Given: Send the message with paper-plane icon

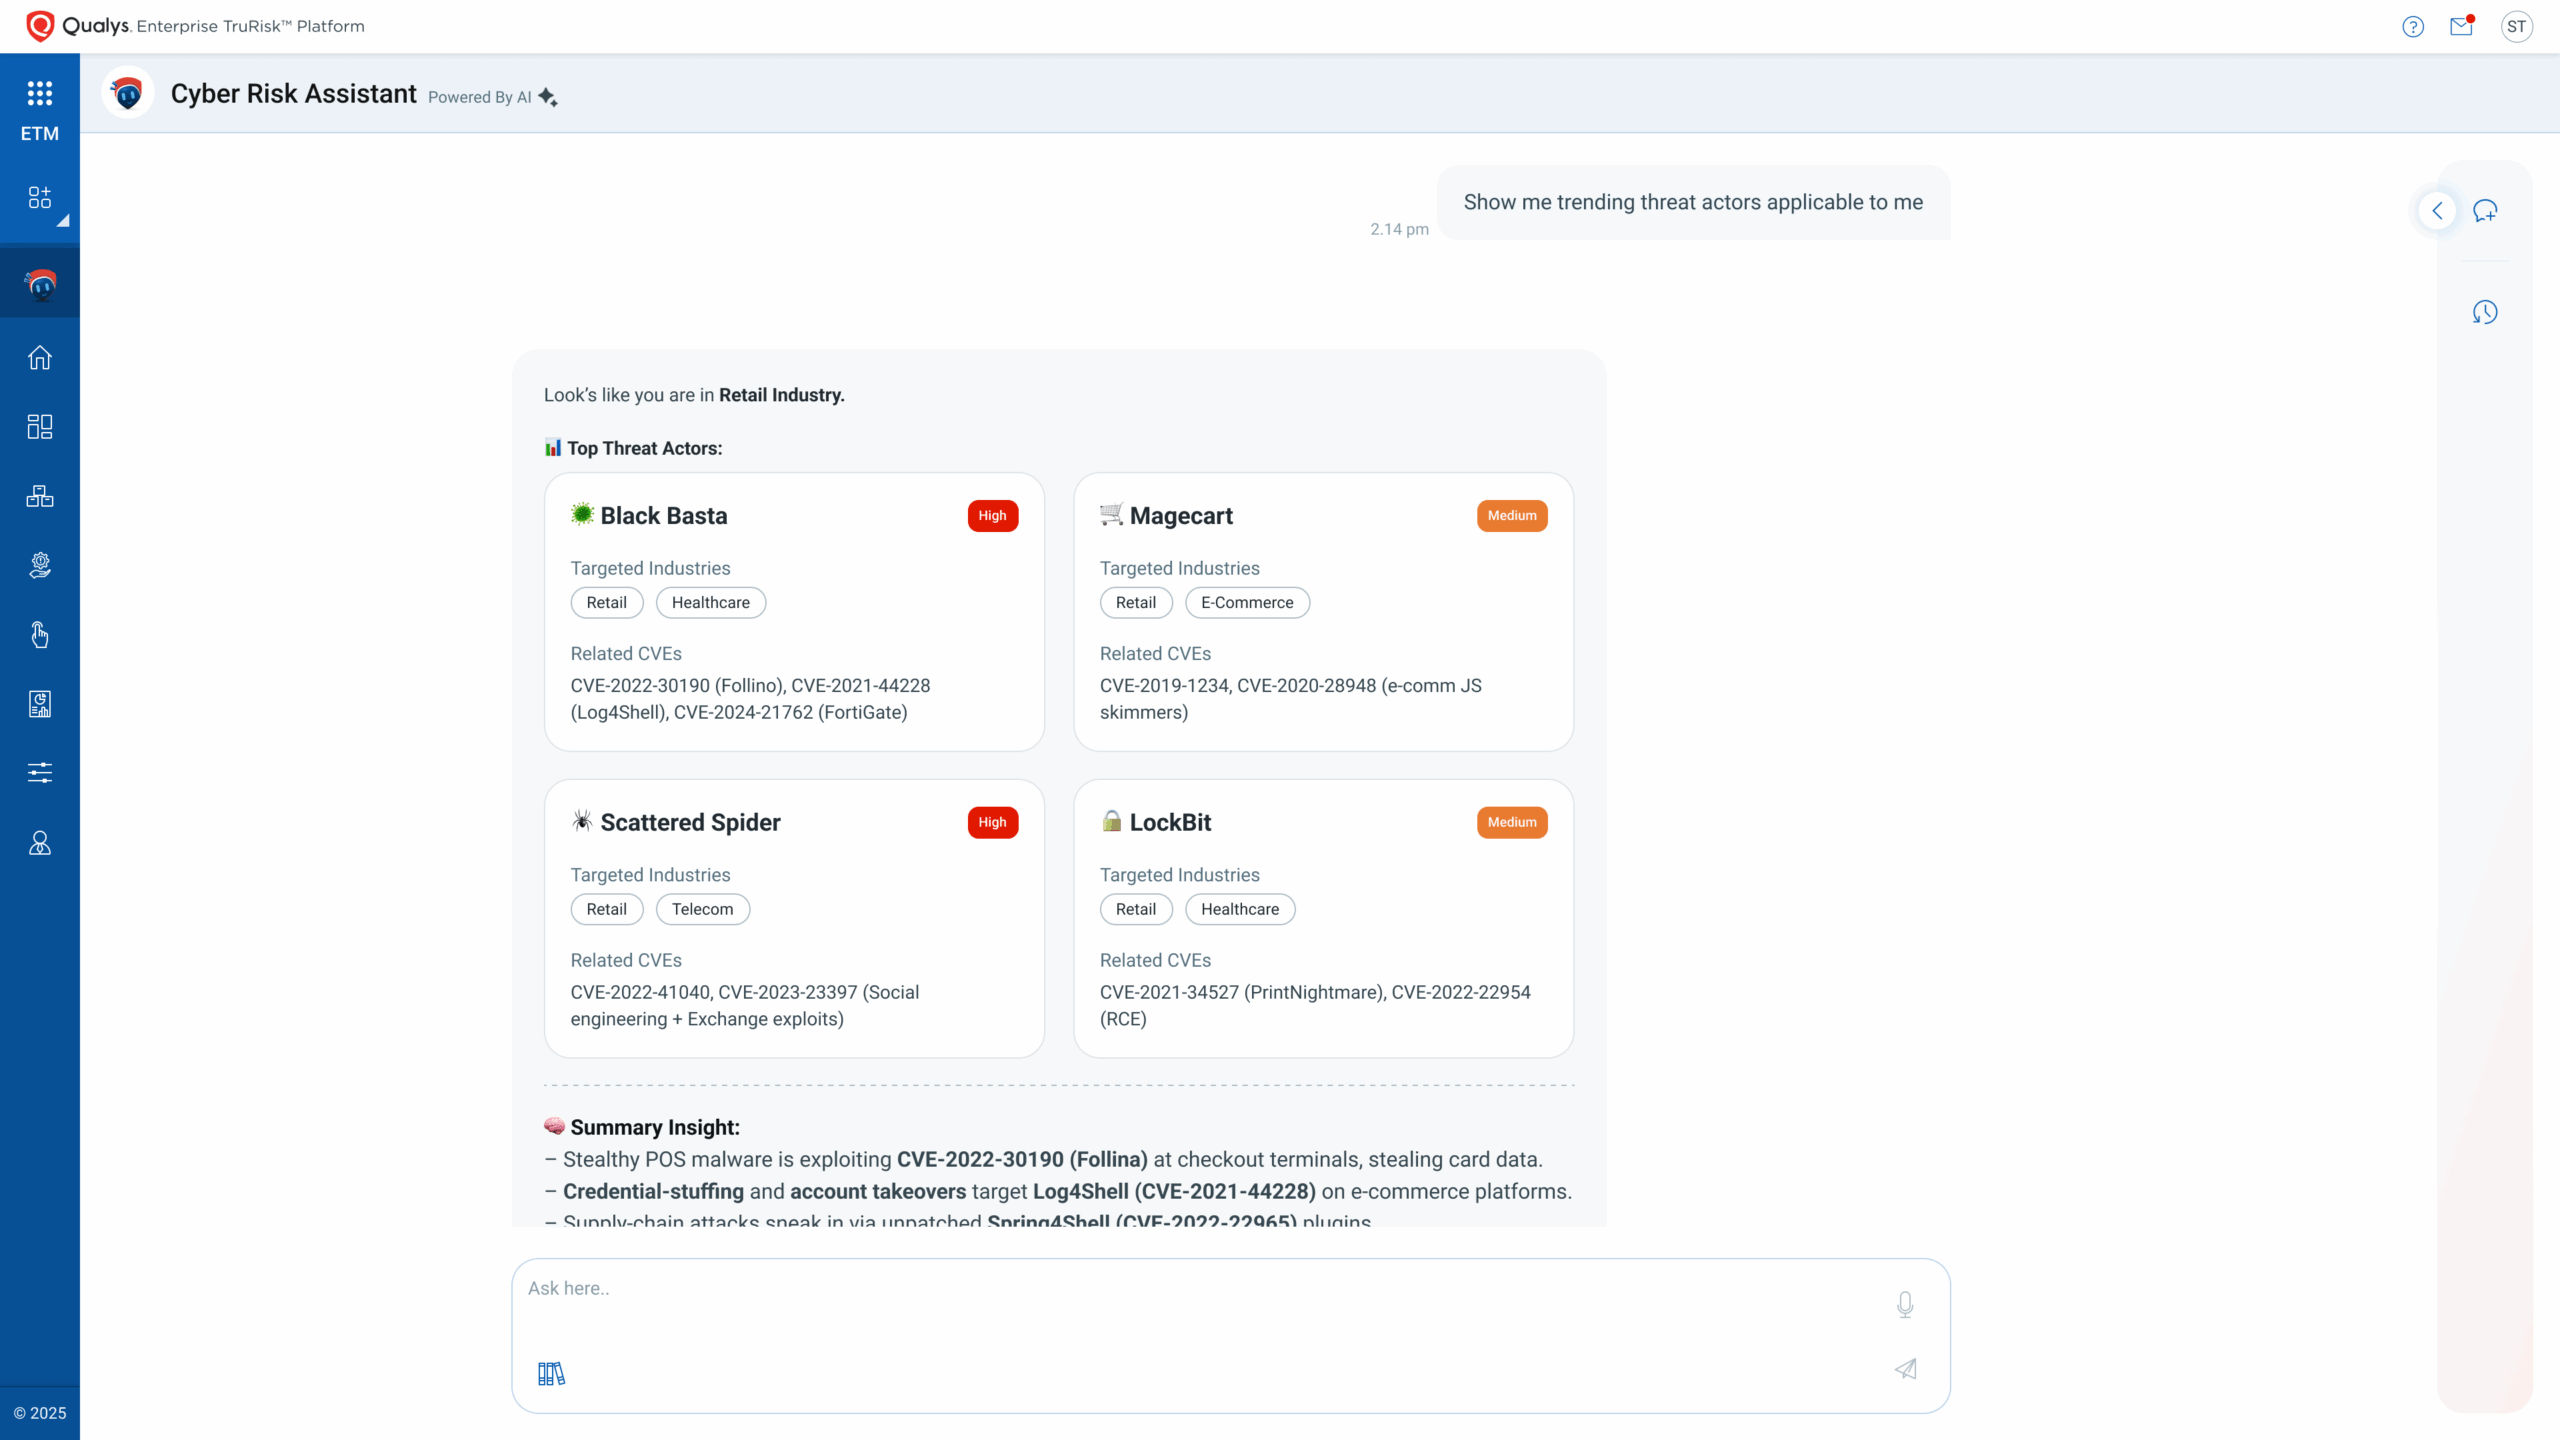Looking at the screenshot, I should point(1905,1369).
